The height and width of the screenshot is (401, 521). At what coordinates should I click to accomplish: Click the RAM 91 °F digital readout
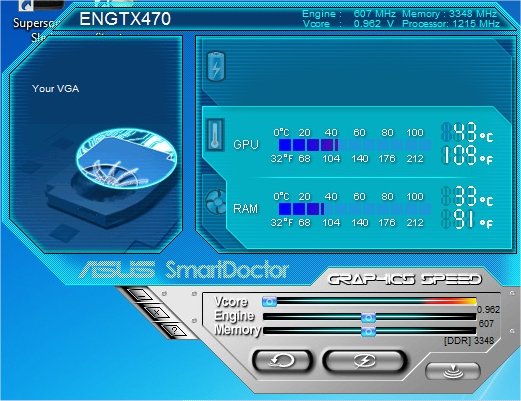click(467, 219)
